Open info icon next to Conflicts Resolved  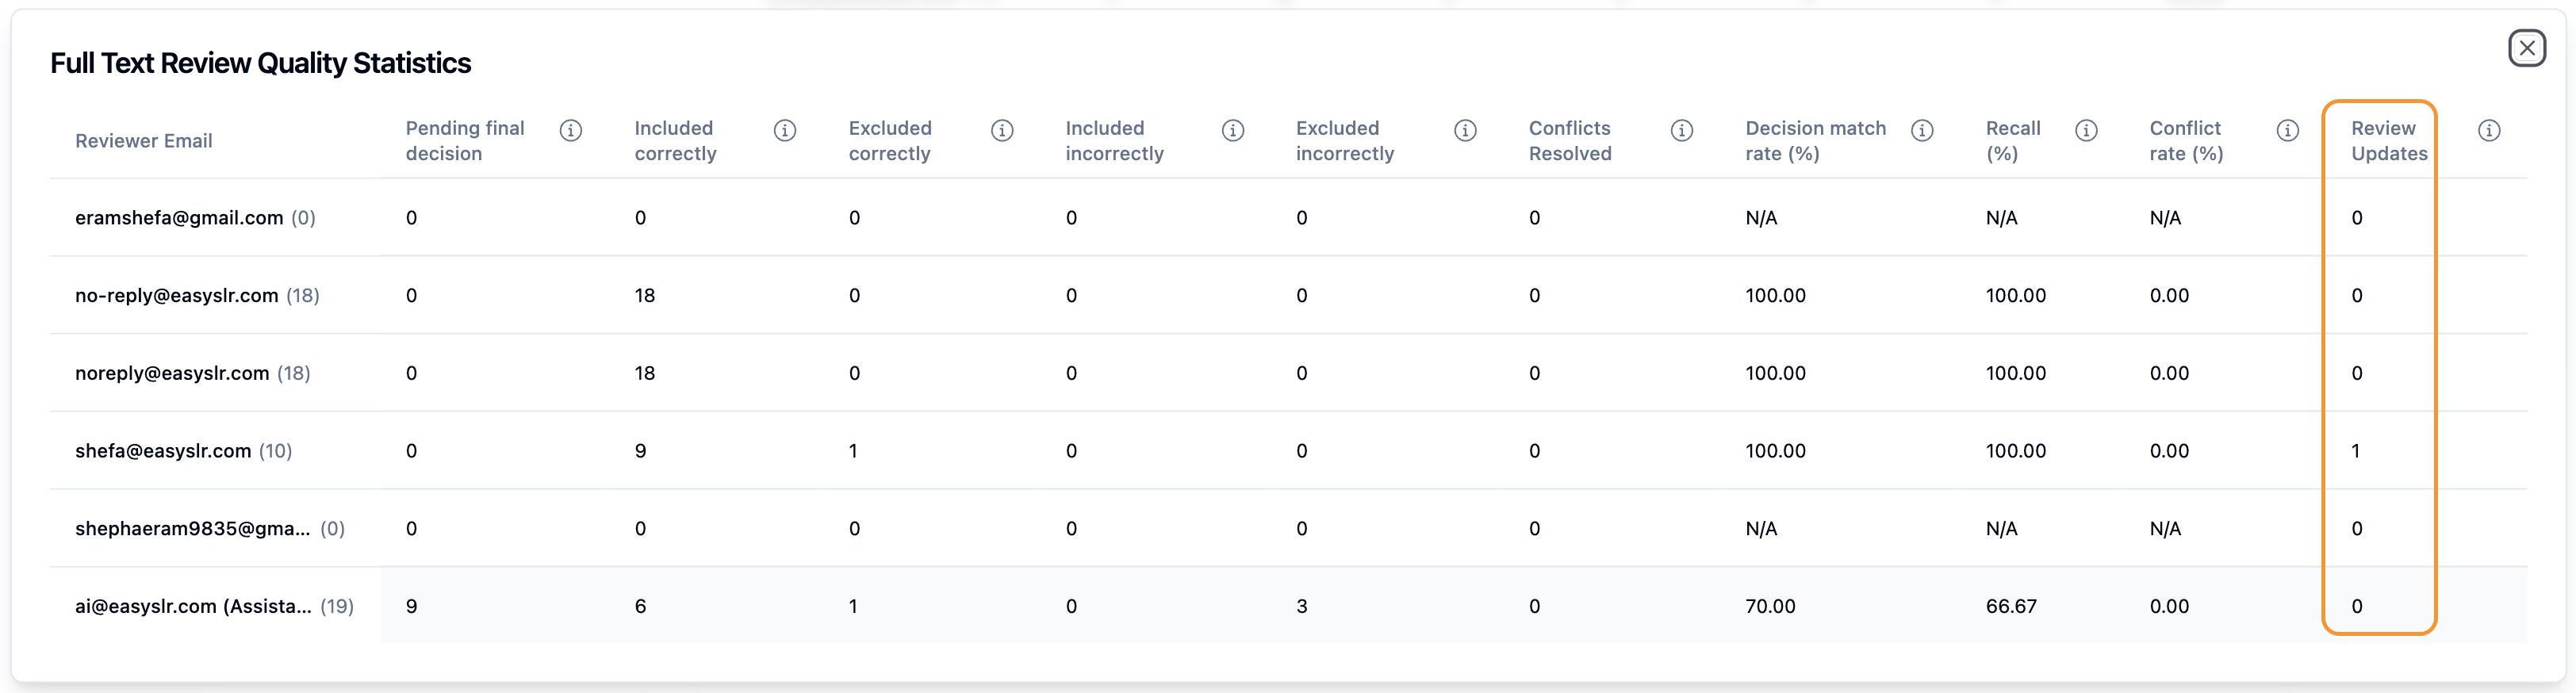[x=1682, y=130]
